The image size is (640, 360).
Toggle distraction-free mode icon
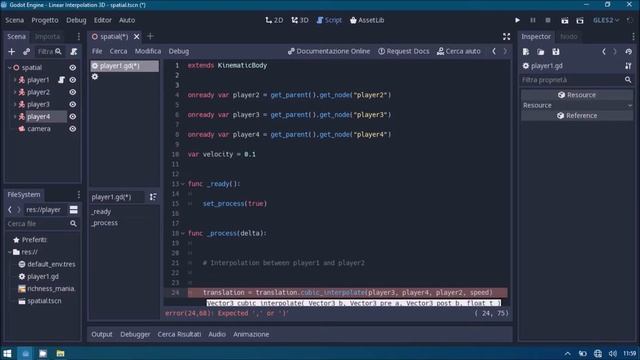point(507,37)
